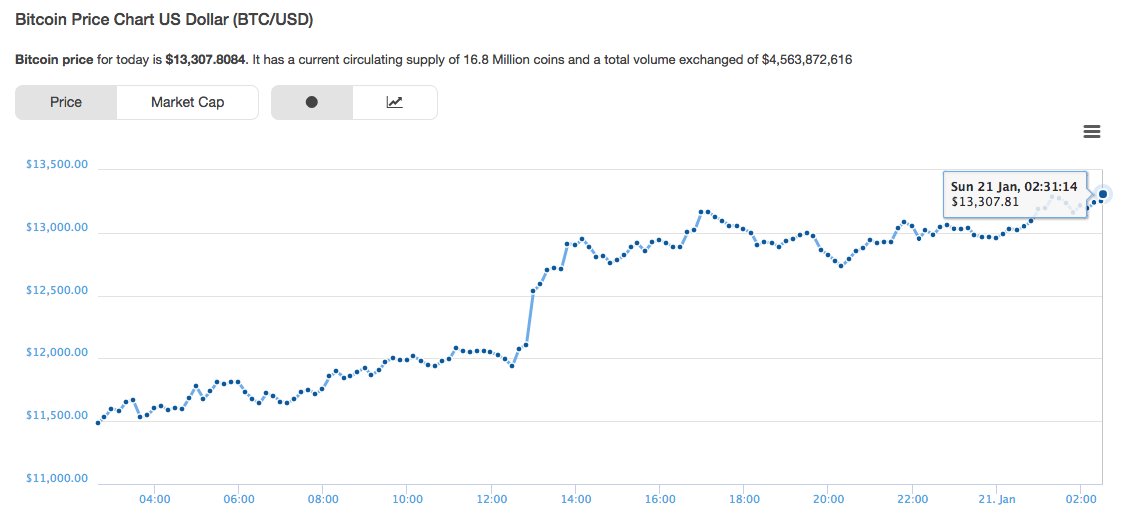1123x524 pixels.
Task: Switch to the line chart style
Action: click(395, 102)
